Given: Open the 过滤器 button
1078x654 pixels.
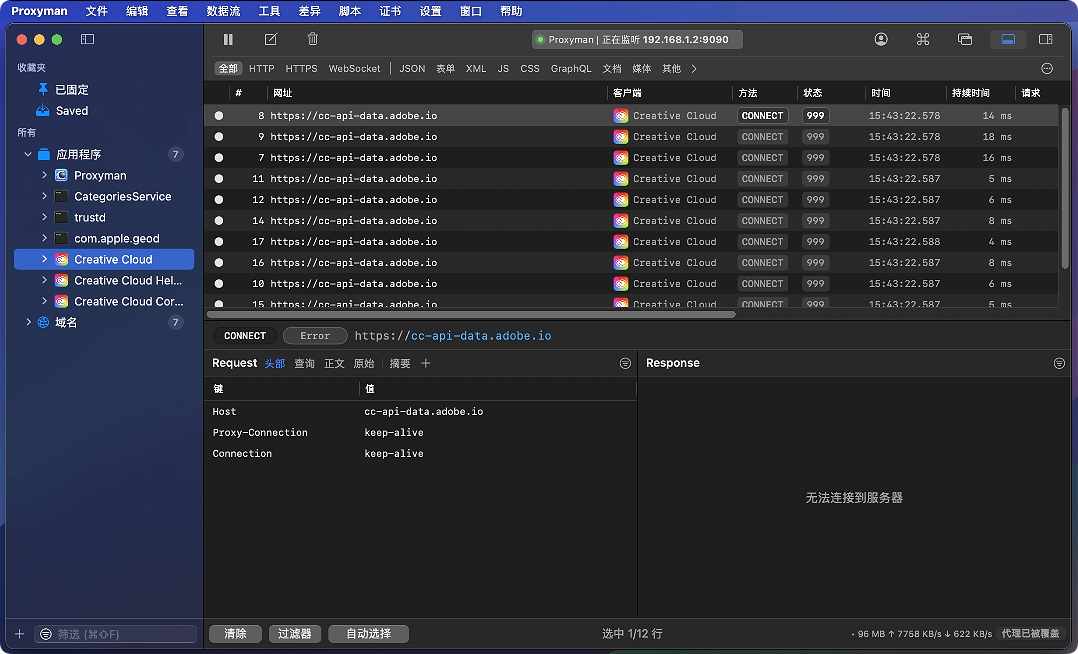Looking at the screenshot, I should (x=294, y=634).
